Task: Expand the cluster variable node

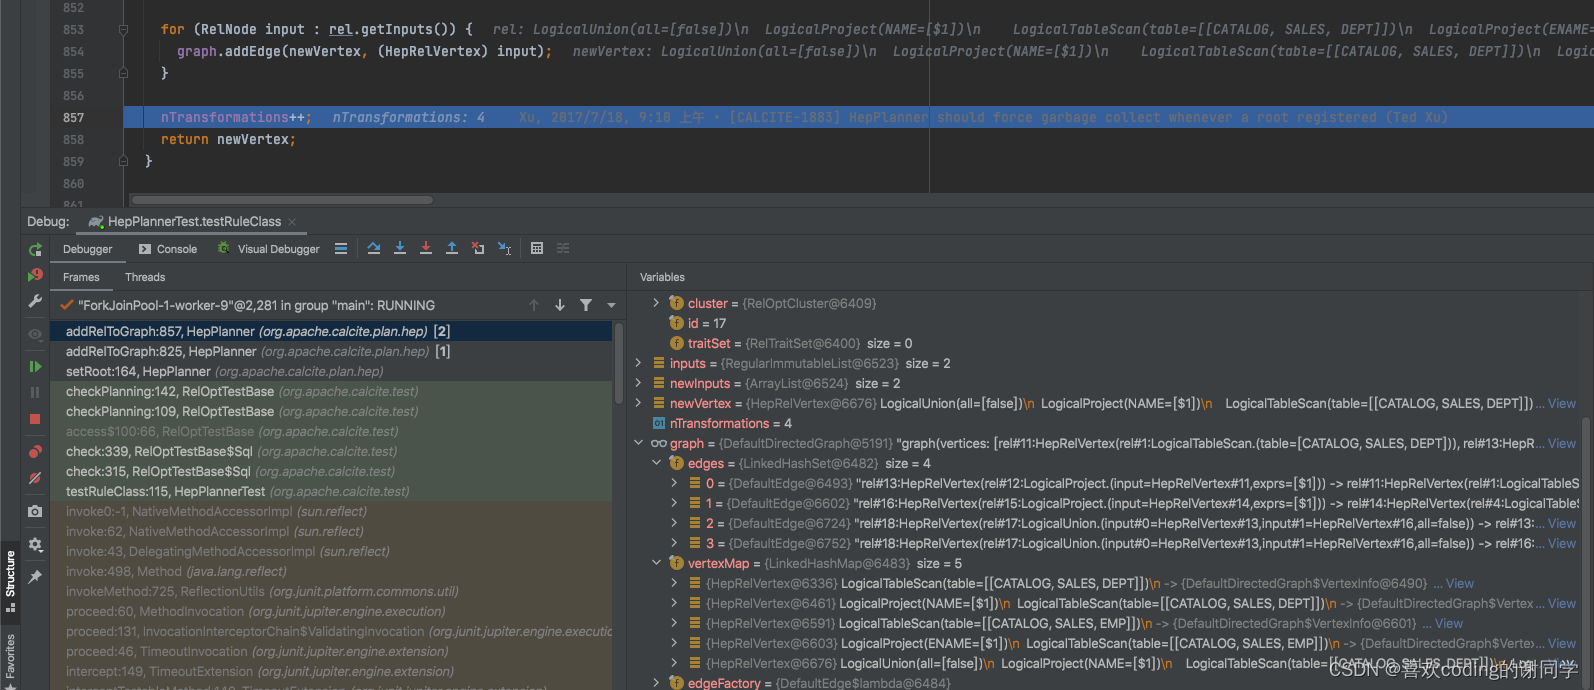Action: 656,303
